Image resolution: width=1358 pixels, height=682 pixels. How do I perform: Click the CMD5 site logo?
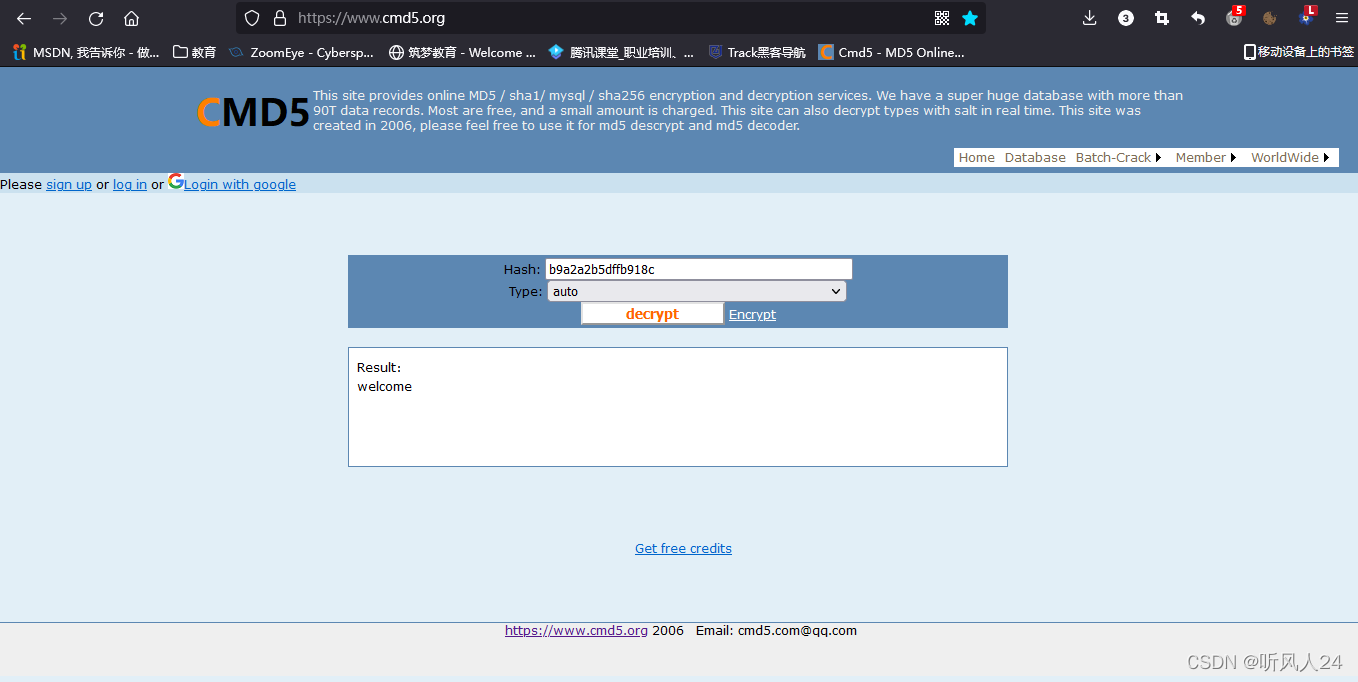pos(253,113)
